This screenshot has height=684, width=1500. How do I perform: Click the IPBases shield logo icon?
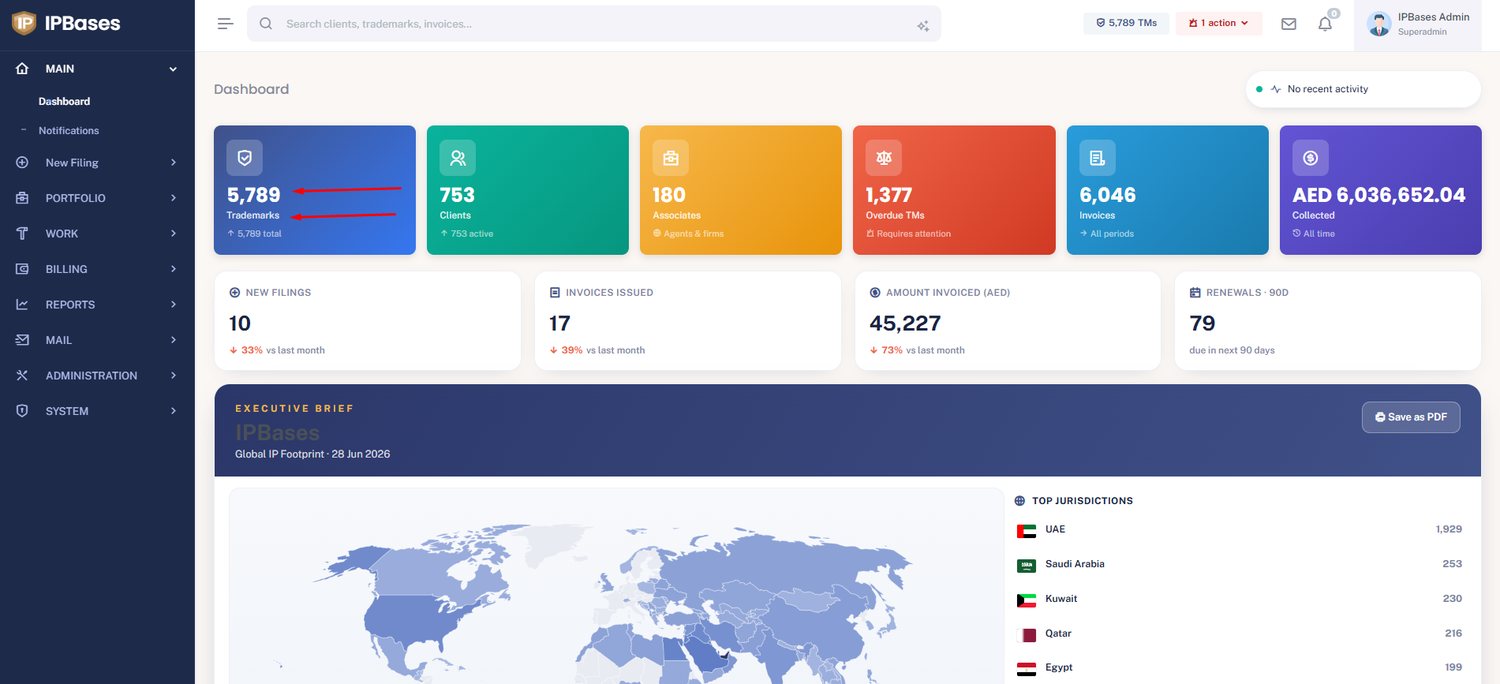[24, 23]
